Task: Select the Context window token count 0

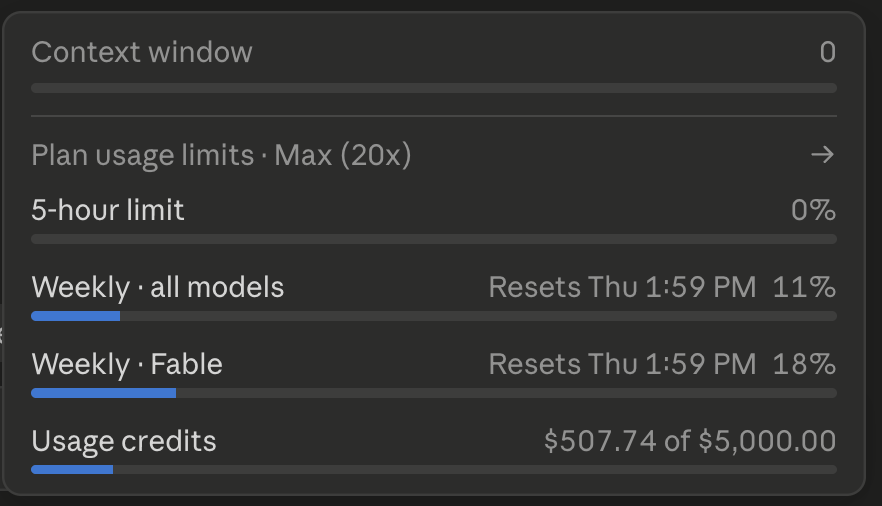Action: tap(827, 52)
